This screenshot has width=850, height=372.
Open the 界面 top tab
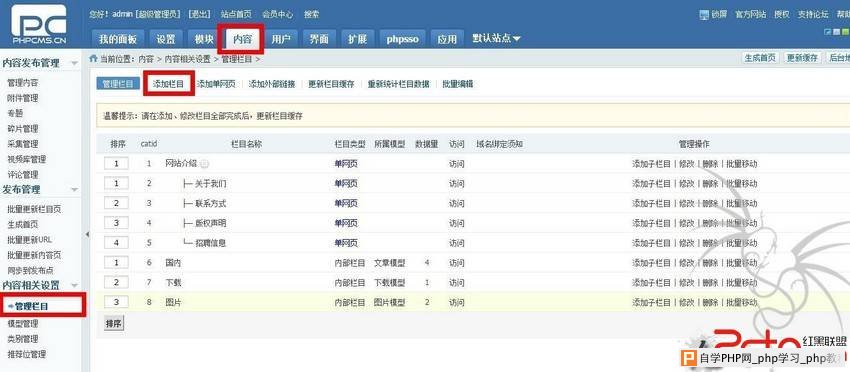coord(319,39)
